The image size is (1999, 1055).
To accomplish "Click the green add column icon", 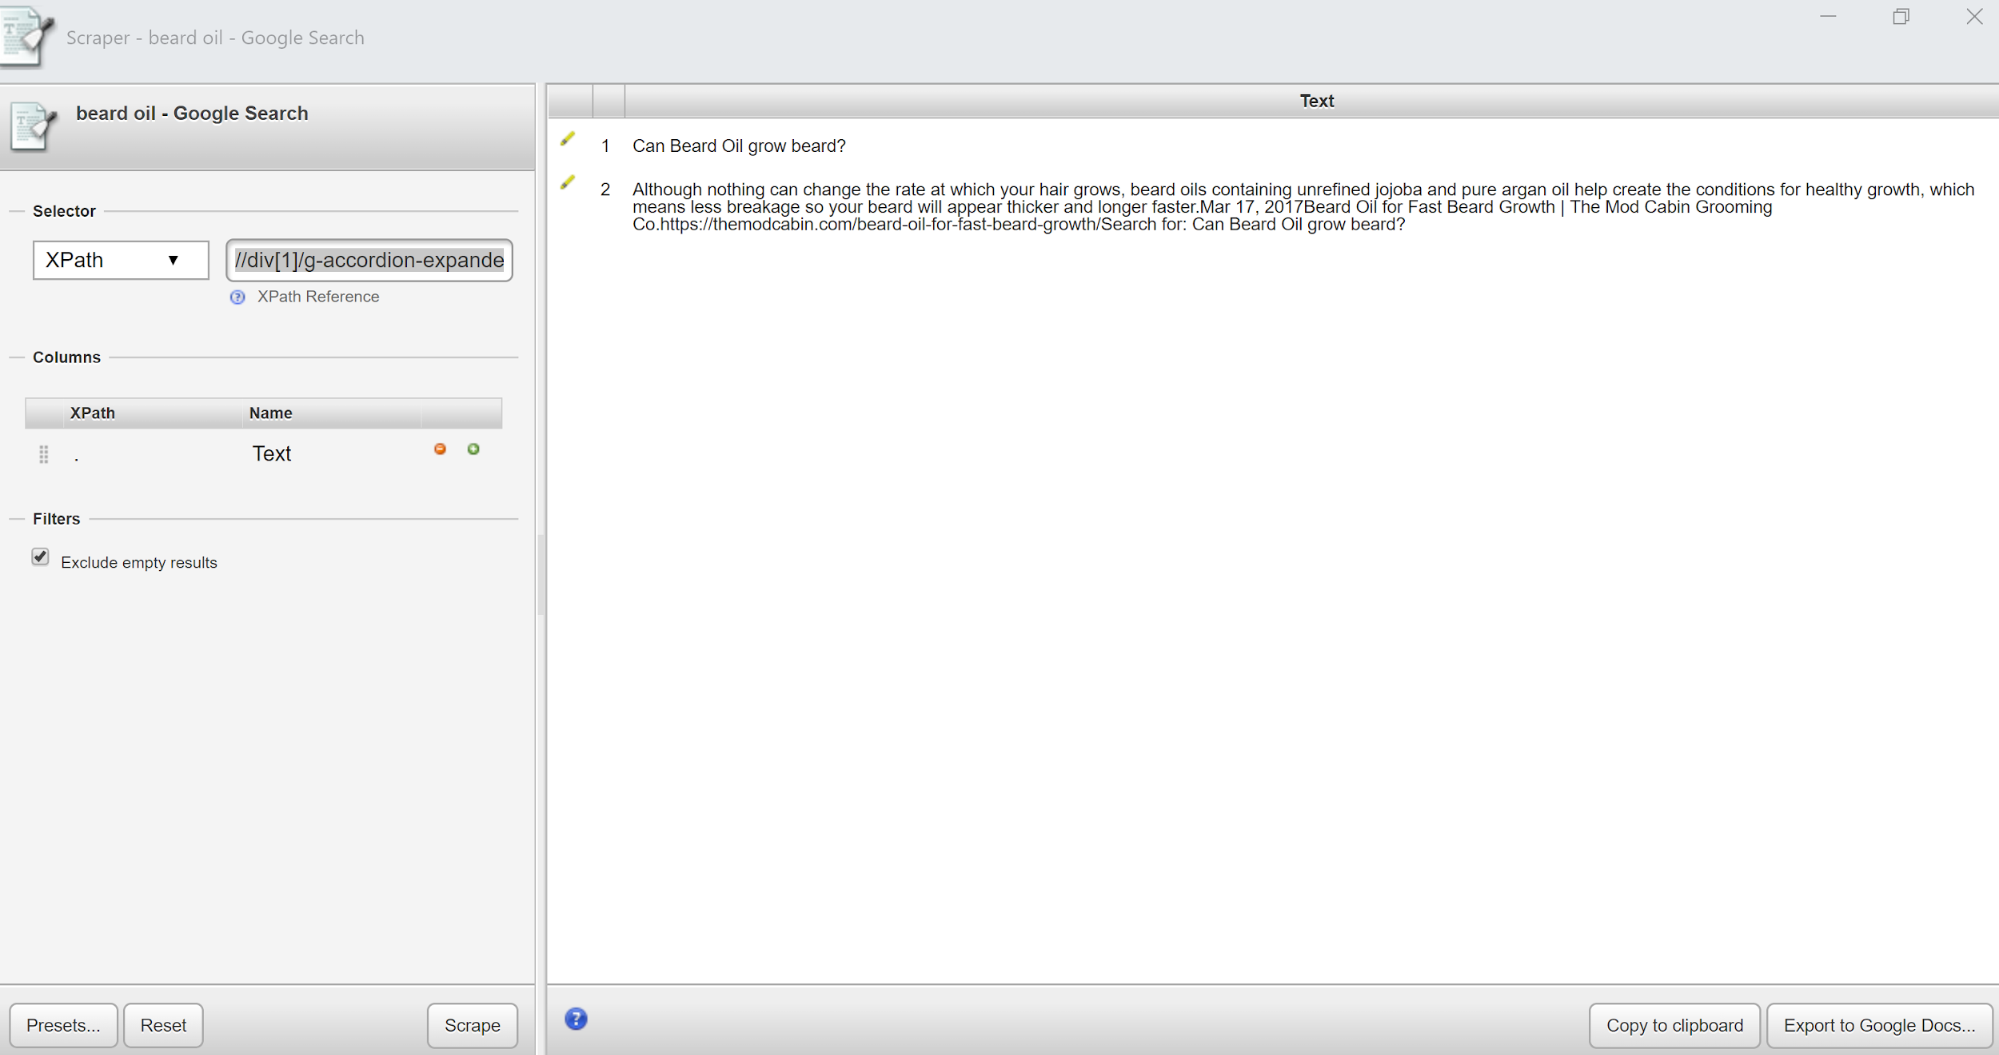I will pyautogui.click(x=474, y=449).
